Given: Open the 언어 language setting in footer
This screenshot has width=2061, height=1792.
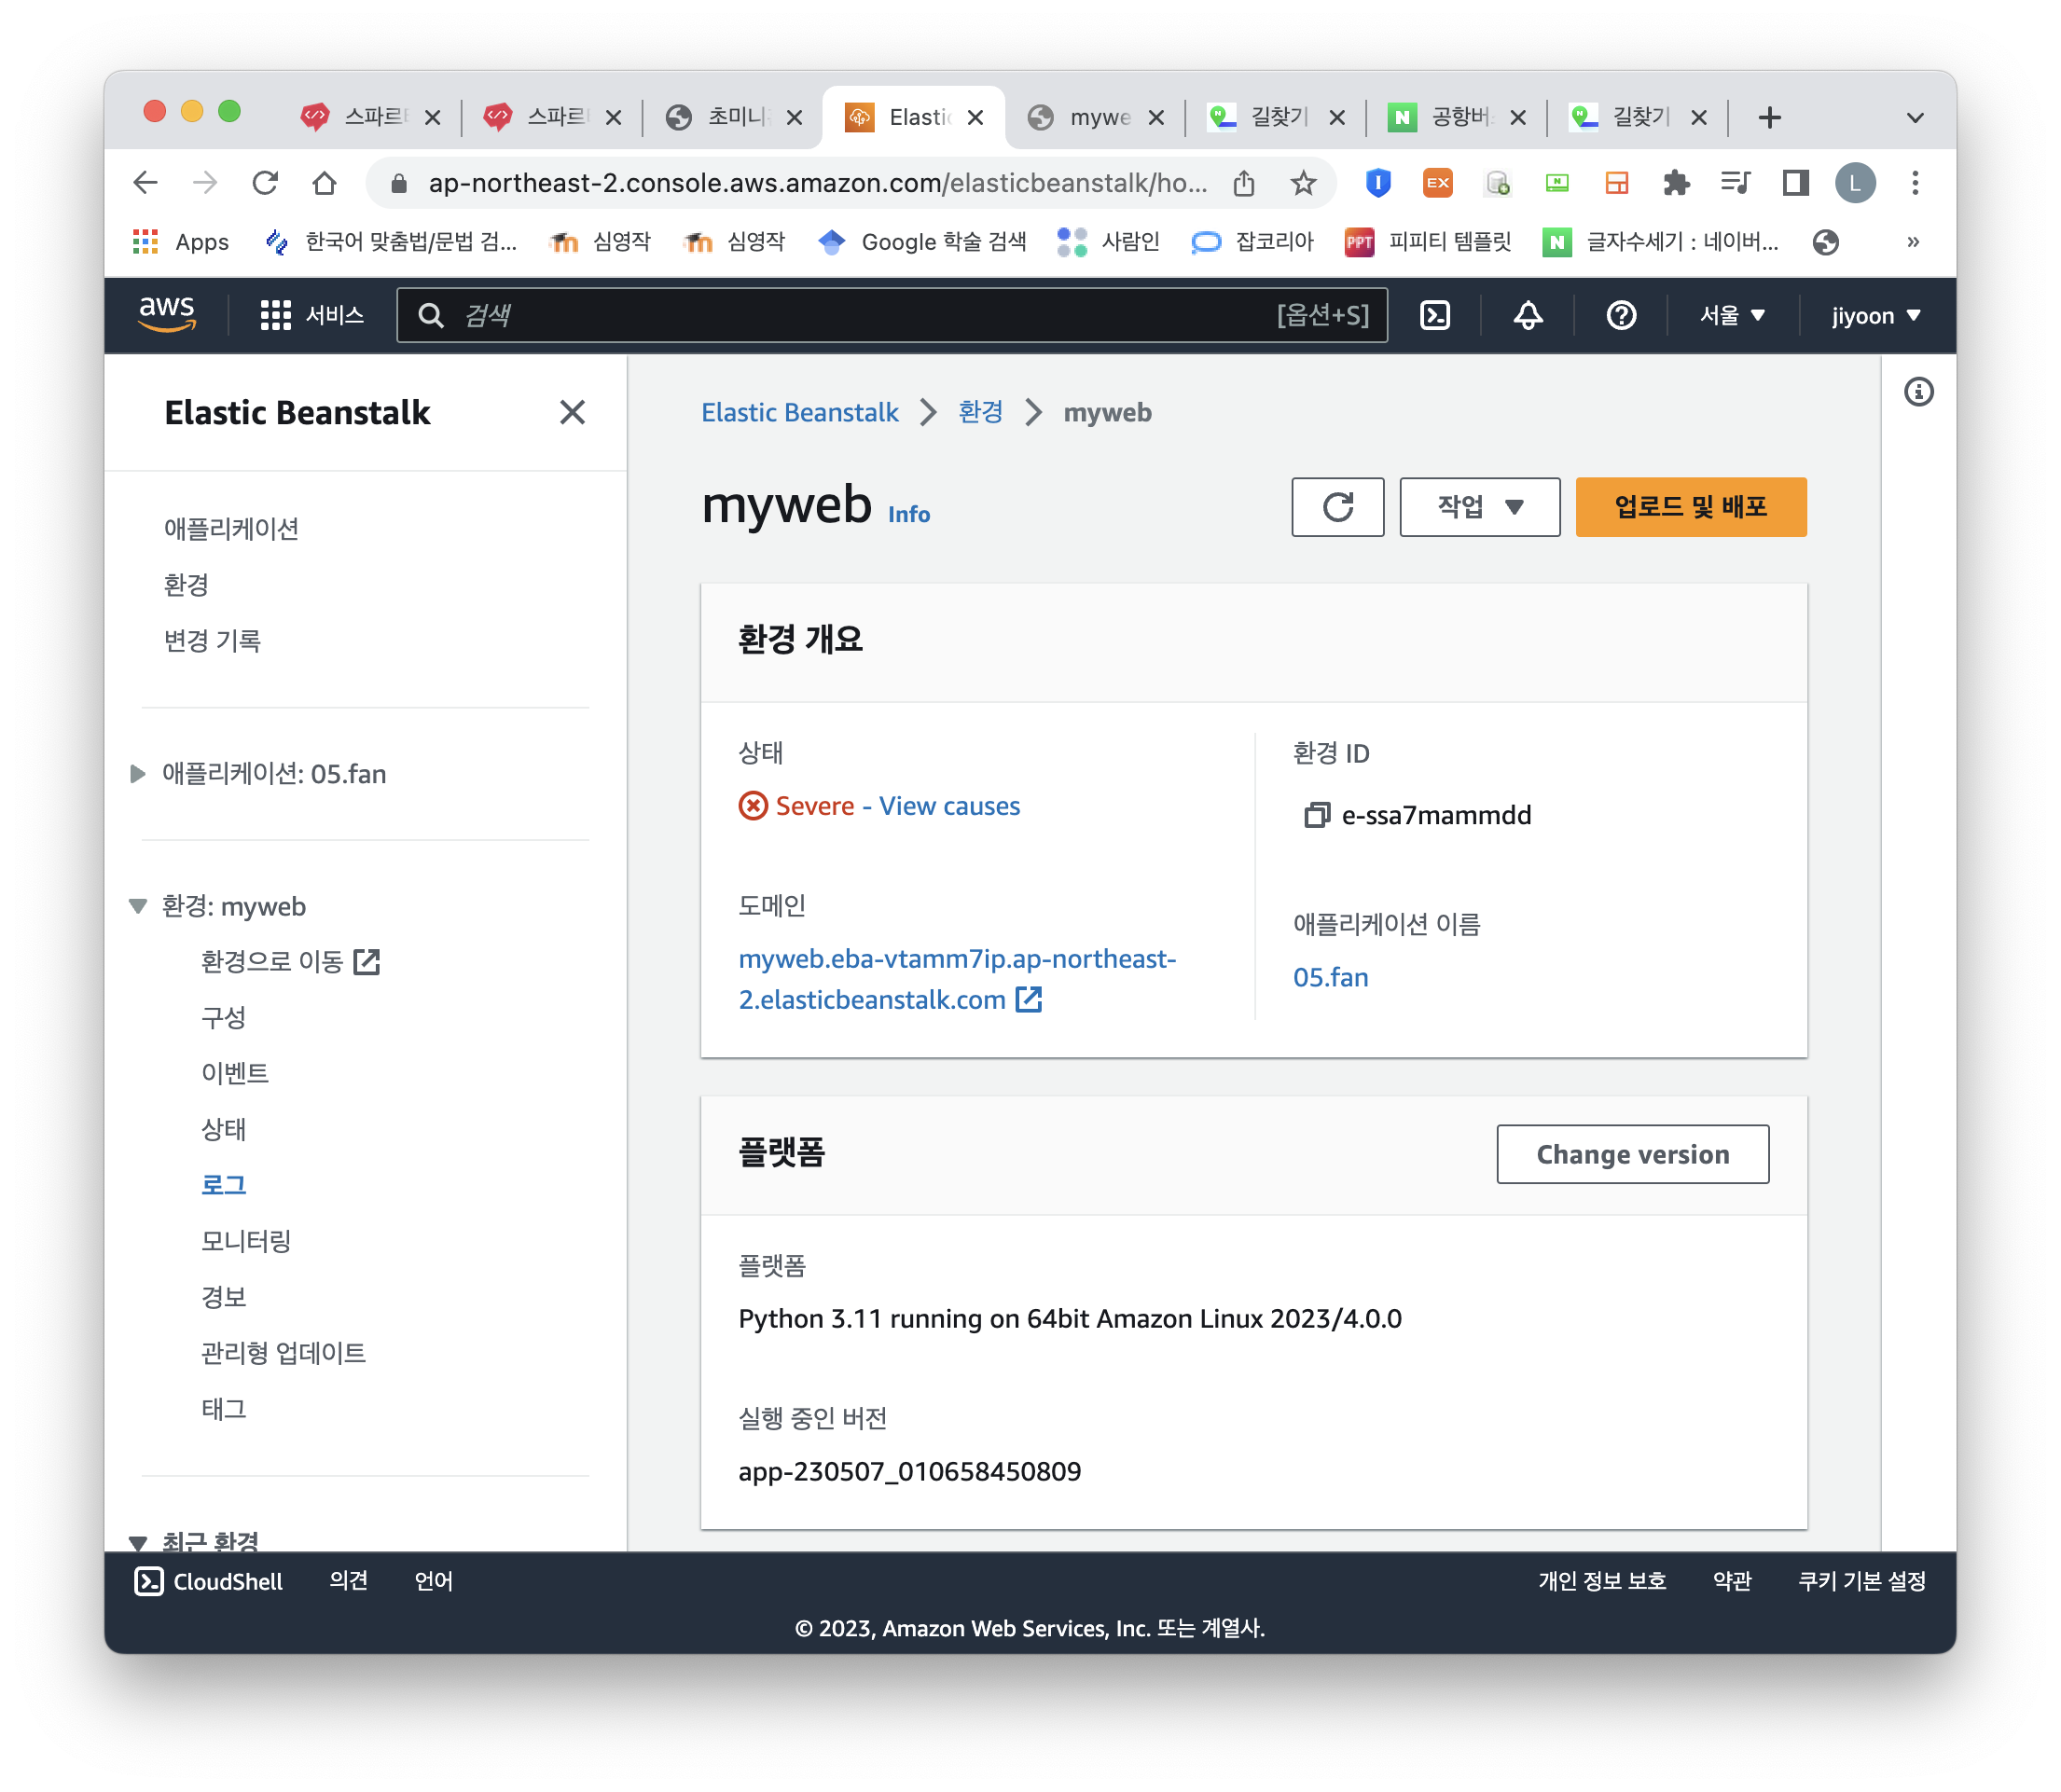Looking at the screenshot, I should (x=433, y=1581).
